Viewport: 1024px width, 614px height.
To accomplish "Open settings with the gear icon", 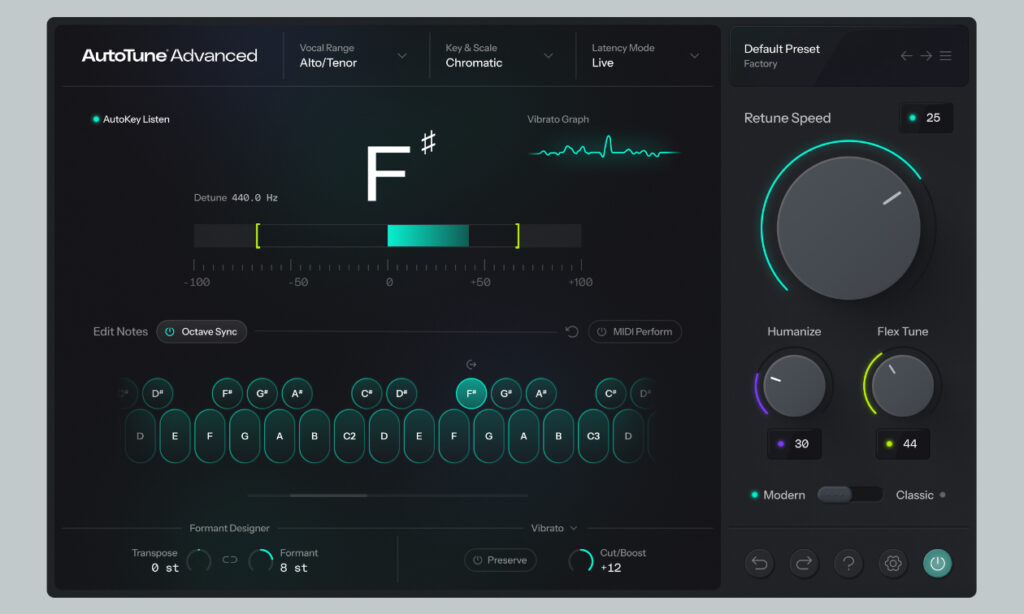I will click(x=893, y=563).
